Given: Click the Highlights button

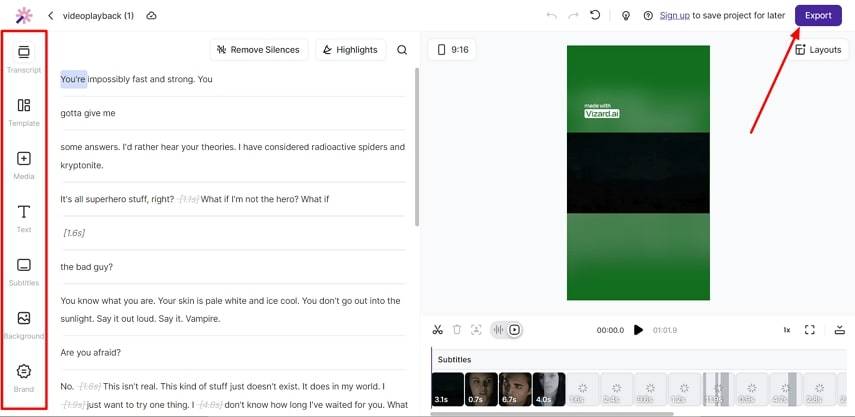Looking at the screenshot, I should [x=350, y=50].
